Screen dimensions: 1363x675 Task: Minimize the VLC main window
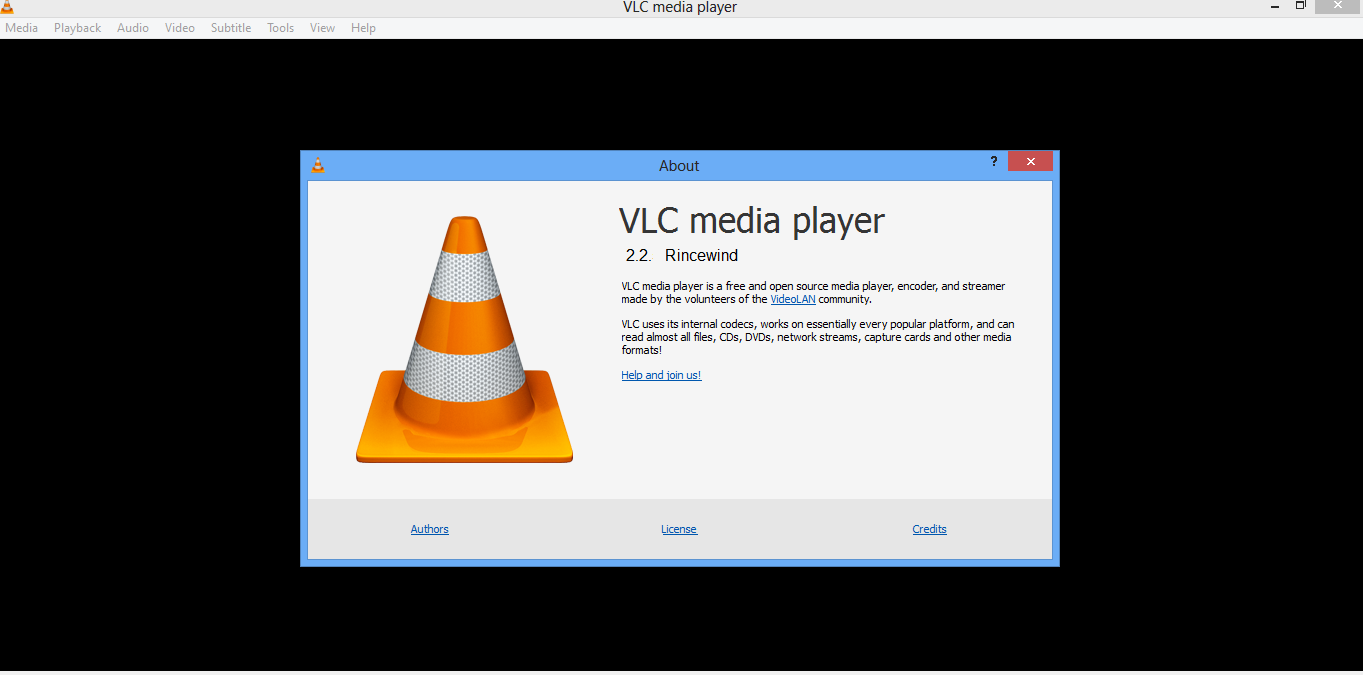(x=1273, y=6)
